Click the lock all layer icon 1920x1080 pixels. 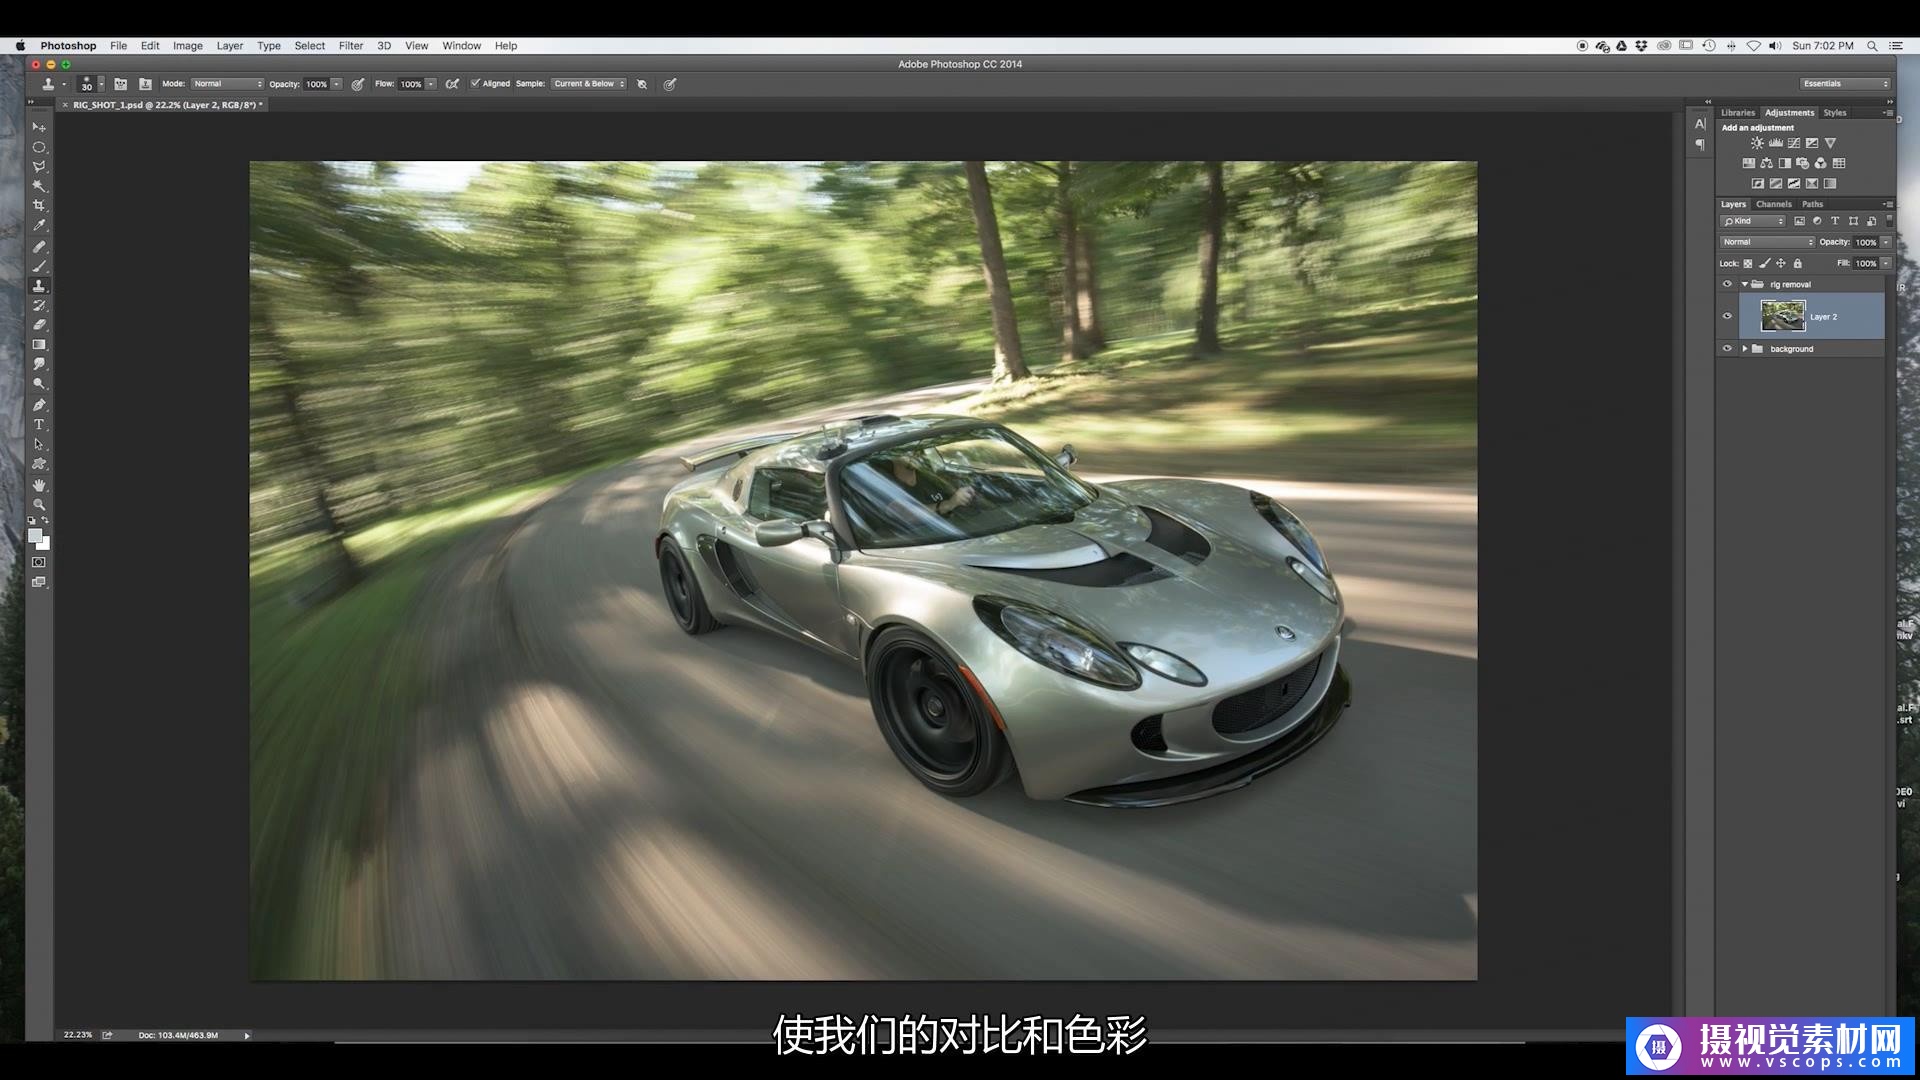click(1797, 264)
